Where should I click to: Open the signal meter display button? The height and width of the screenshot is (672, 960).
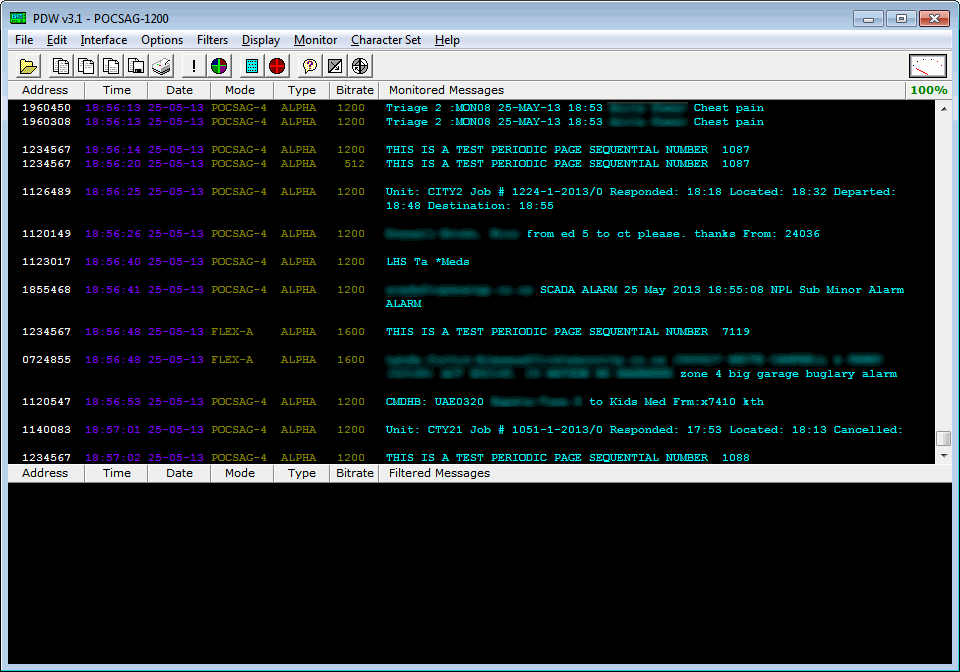(928, 65)
